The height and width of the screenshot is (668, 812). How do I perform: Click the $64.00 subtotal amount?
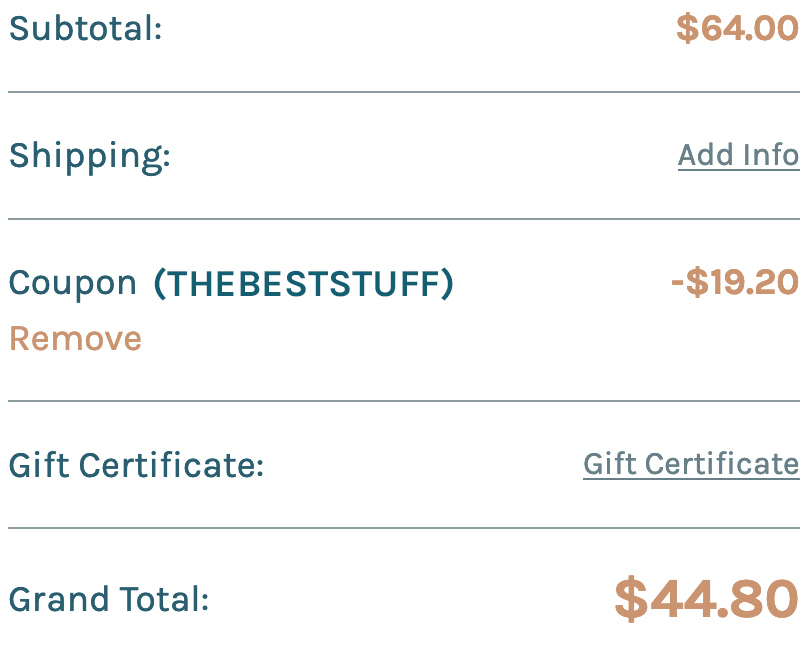point(738,29)
